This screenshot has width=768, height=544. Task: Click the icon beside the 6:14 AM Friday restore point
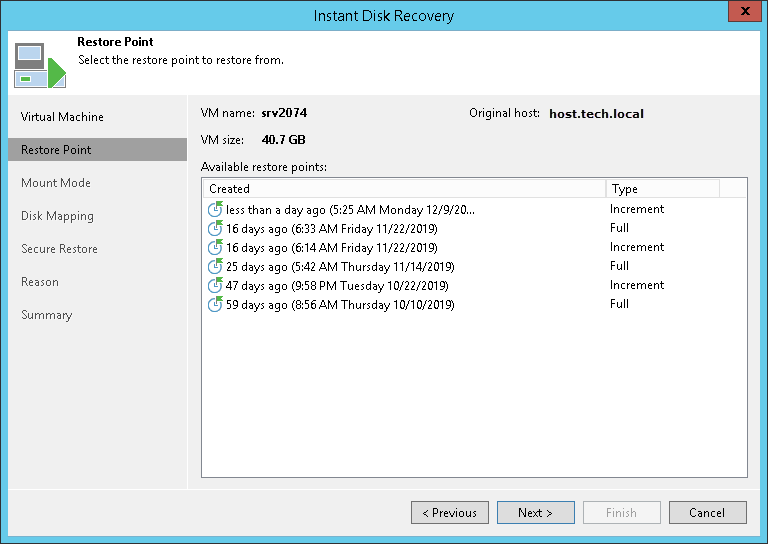215,248
